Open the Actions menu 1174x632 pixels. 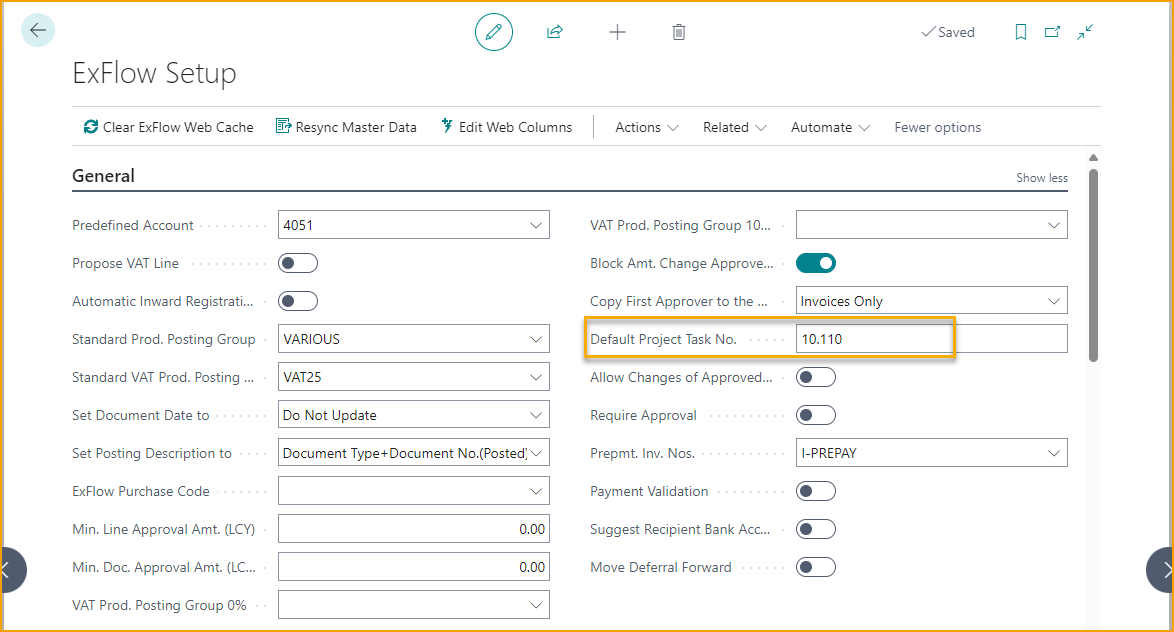point(647,127)
